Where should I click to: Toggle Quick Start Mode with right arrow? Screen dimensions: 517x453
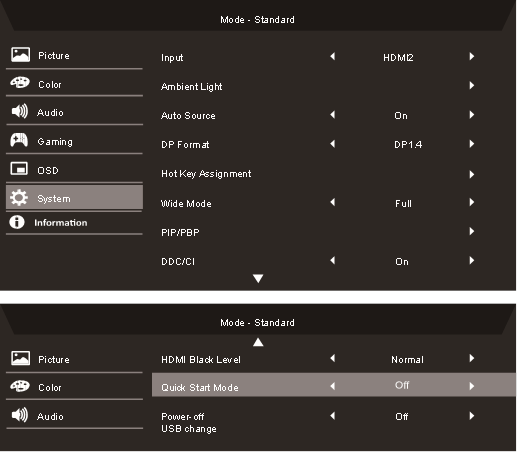(472, 386)
